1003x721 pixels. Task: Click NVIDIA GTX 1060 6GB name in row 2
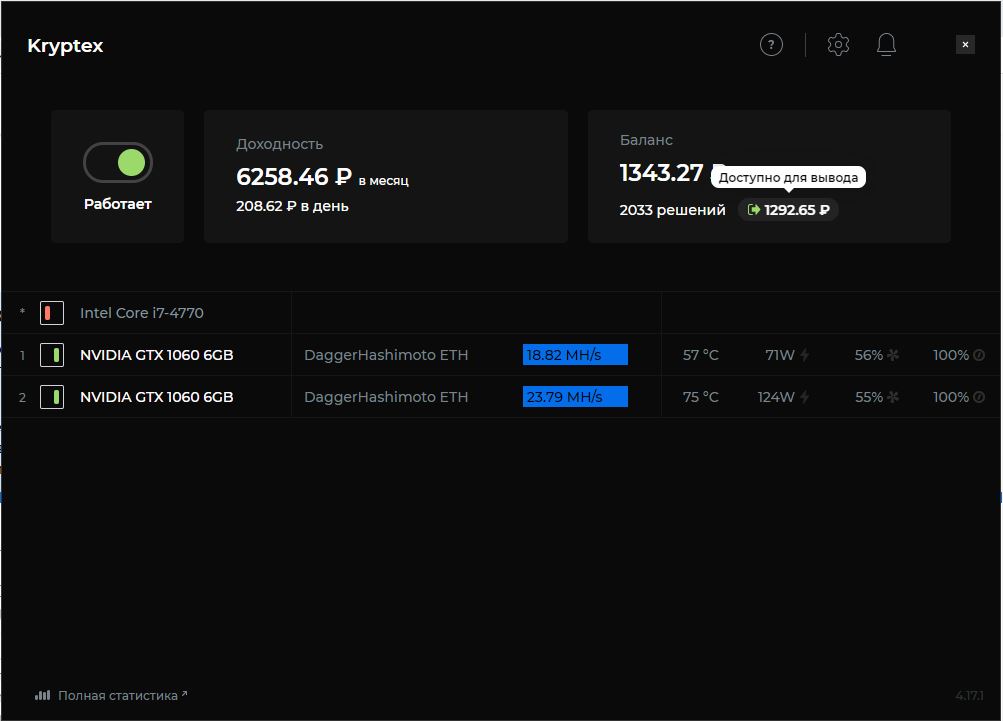click(157, 397)
